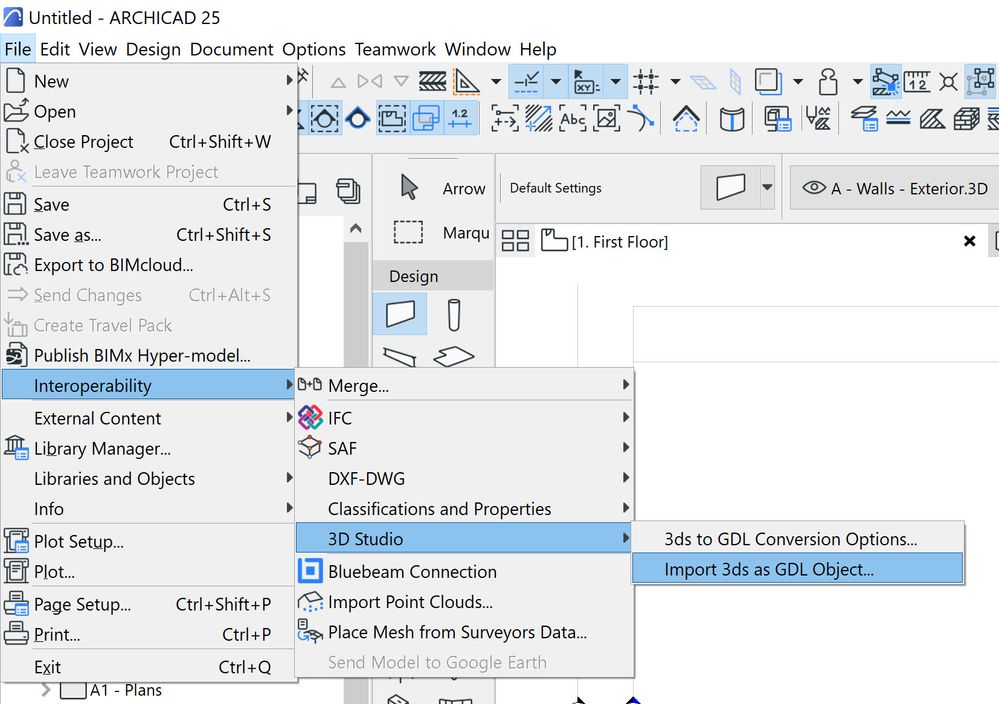This screenshot has height=704, width=999.
Task: Toggle the circled-polygon highlighted toolbar button
Action: tap(324, 118)
